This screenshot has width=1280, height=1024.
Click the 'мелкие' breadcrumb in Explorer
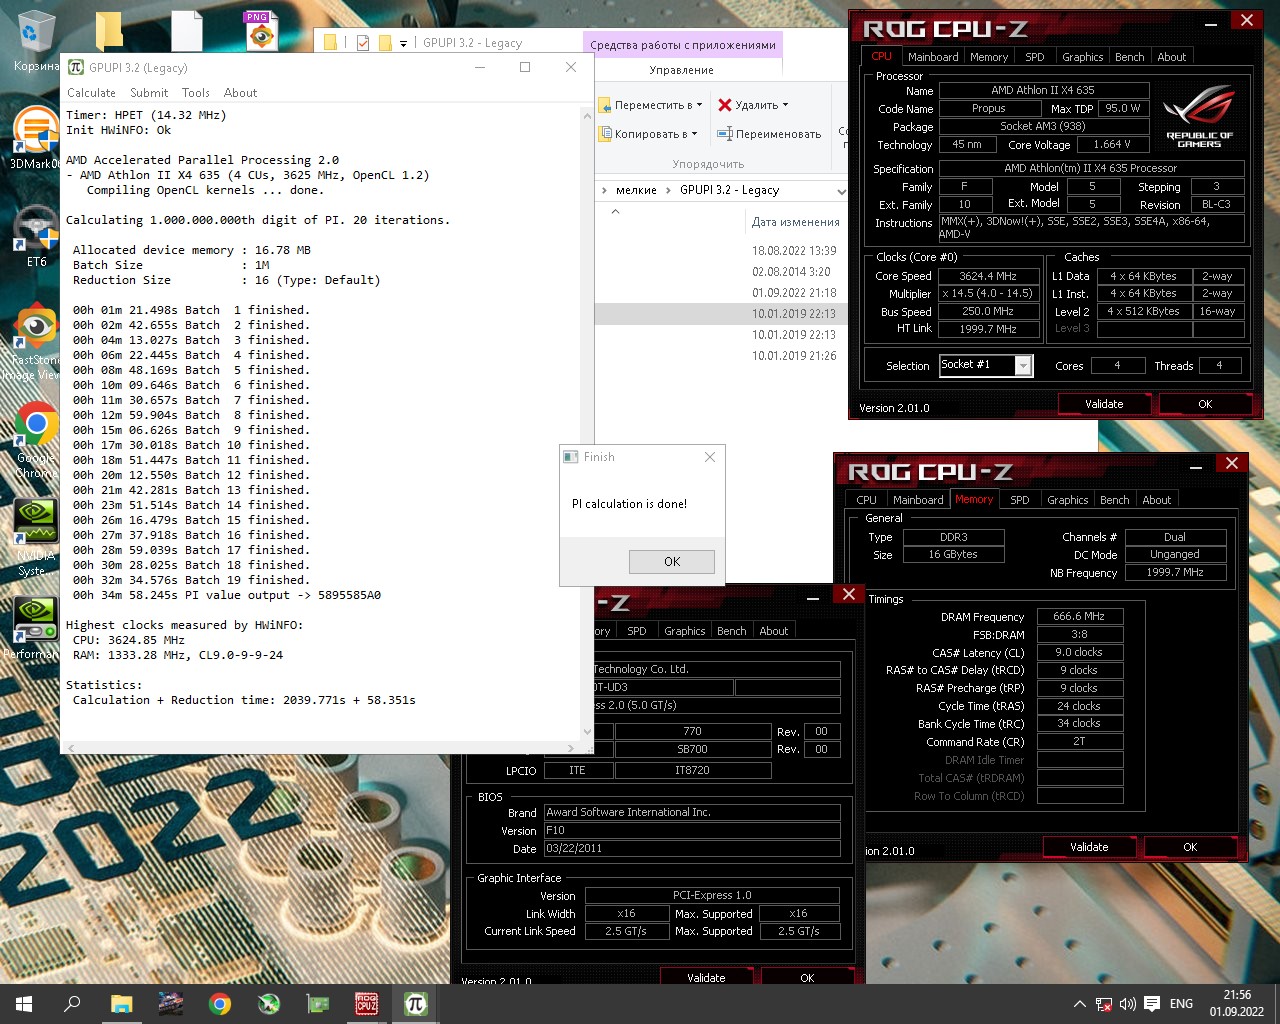pos(636,190)
